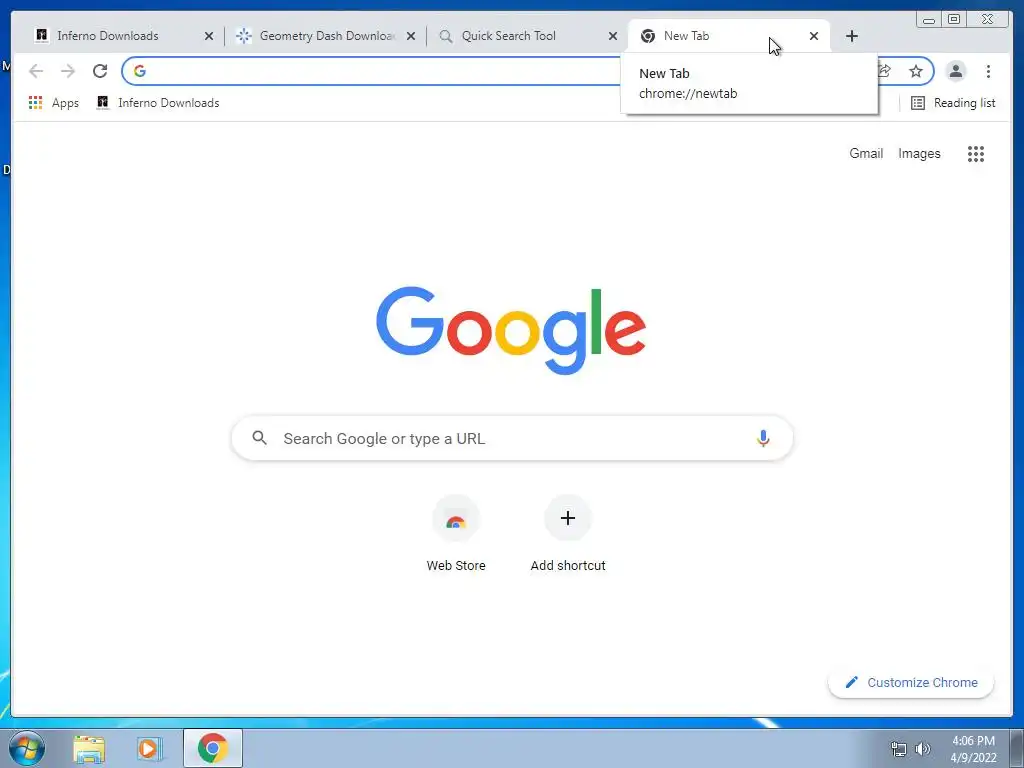Close the Geometry Dash Download tab
Screen dimensions: 1024x768
pos(411,36)
